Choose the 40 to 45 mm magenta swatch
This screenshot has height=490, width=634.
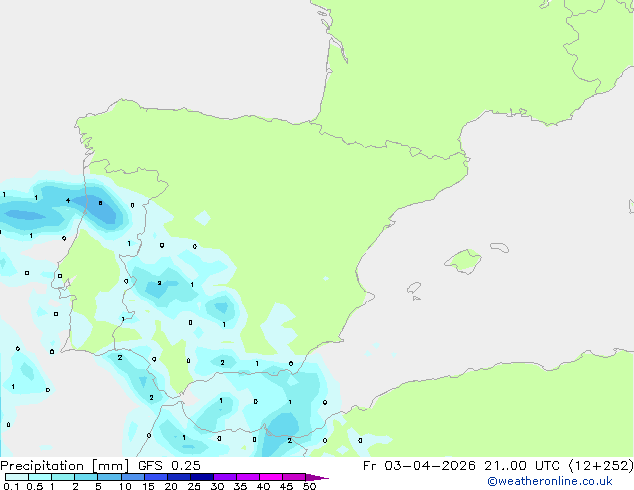[x=271, y=477]
